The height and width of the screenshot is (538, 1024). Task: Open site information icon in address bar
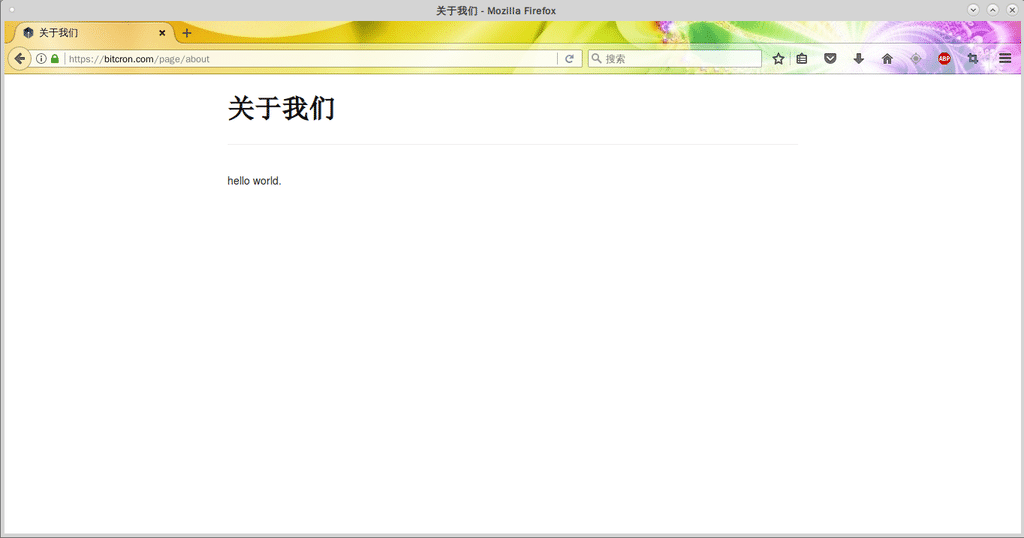point(41,59)
